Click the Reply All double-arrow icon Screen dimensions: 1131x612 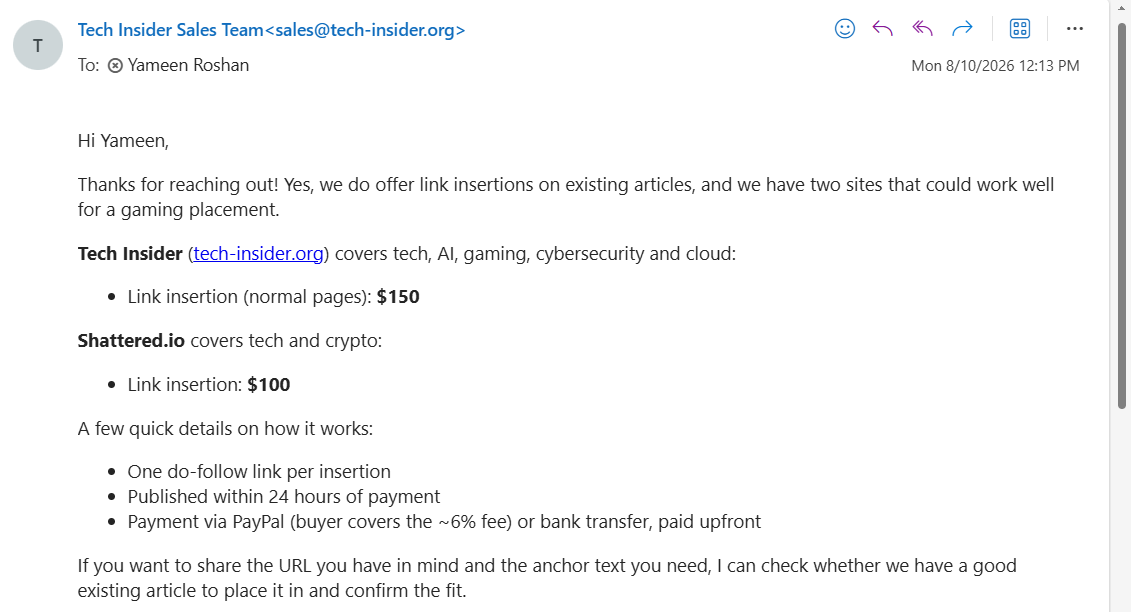point(923,29)
